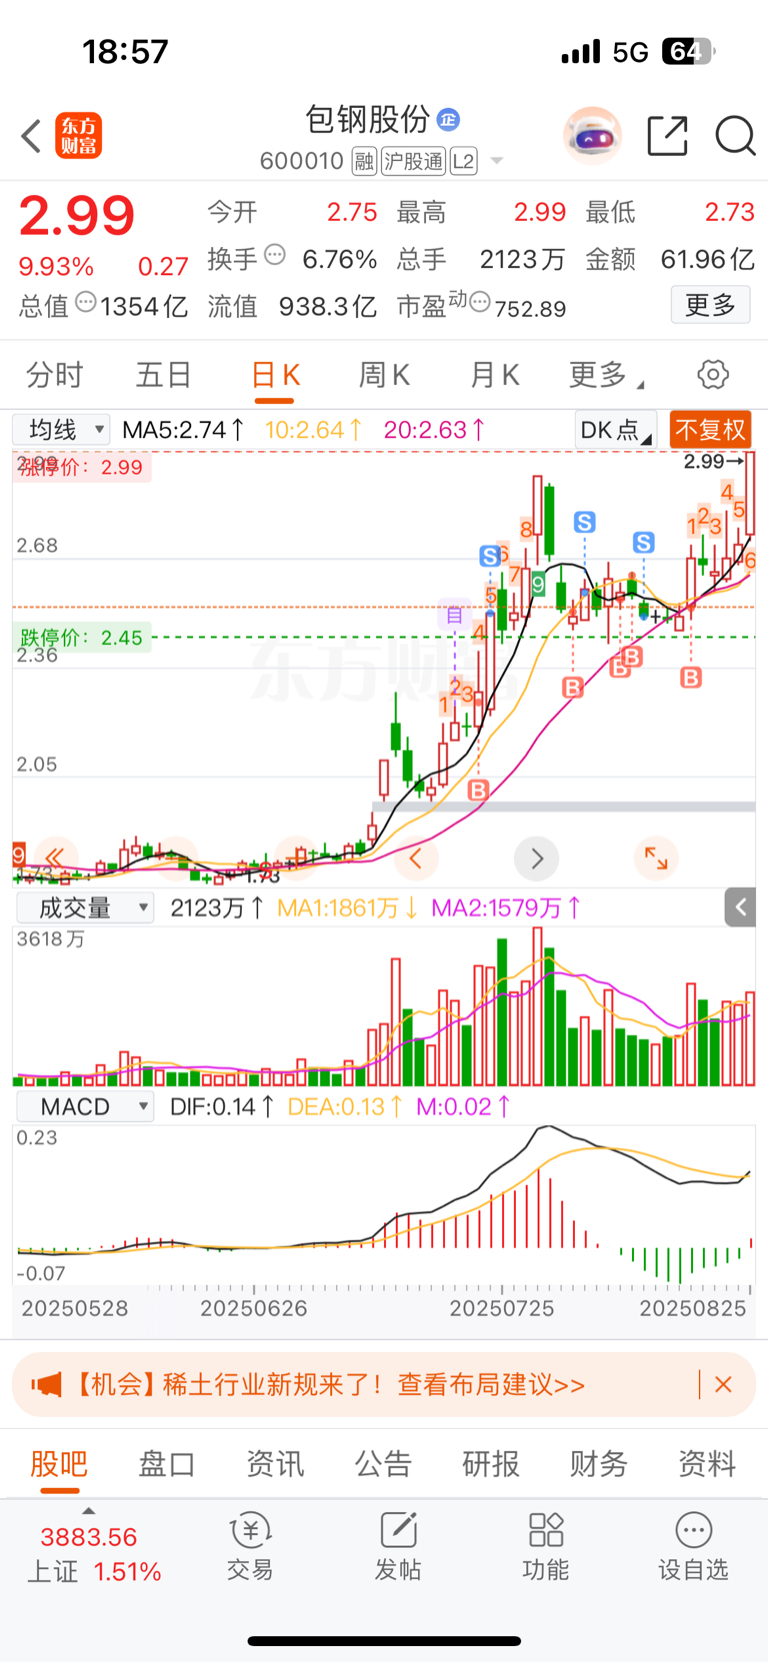Tap the orange megaphone banner icon
This screenshot has width=768, height=1663.
pos(46,1385)
